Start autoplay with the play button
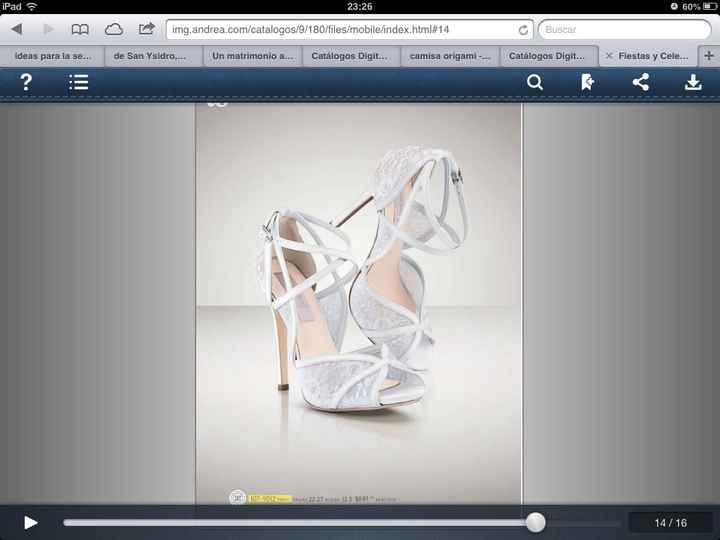The image size is (720, 540). (x=30, y=523)
